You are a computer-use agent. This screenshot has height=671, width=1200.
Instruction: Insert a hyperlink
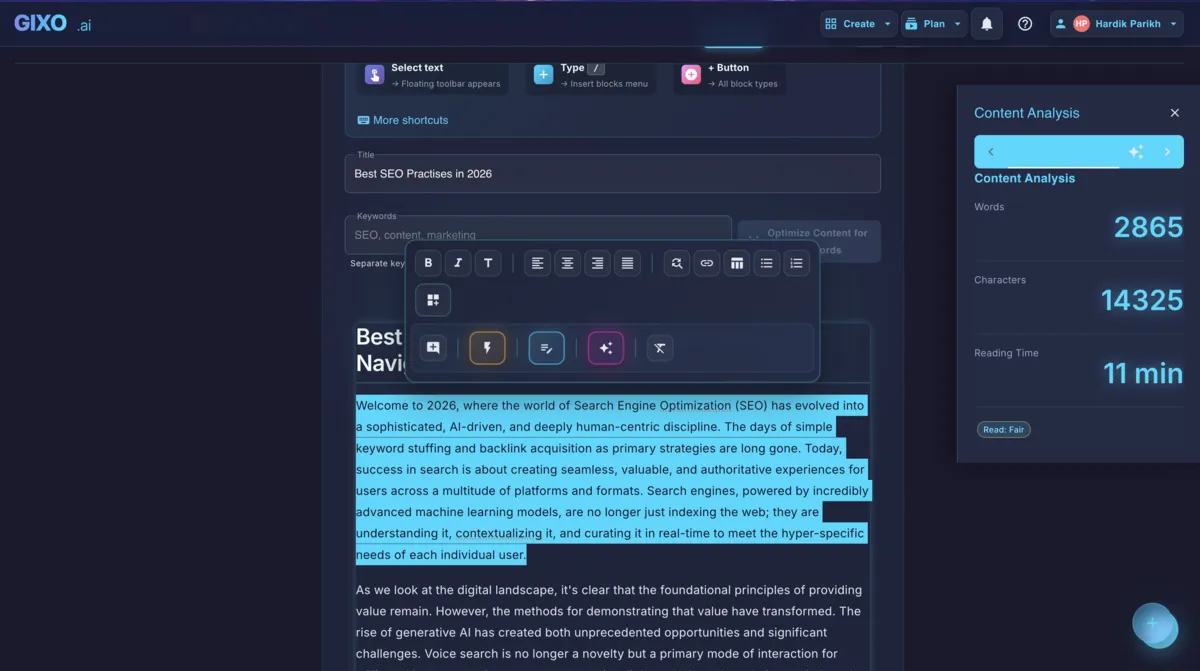click(706, 262)
